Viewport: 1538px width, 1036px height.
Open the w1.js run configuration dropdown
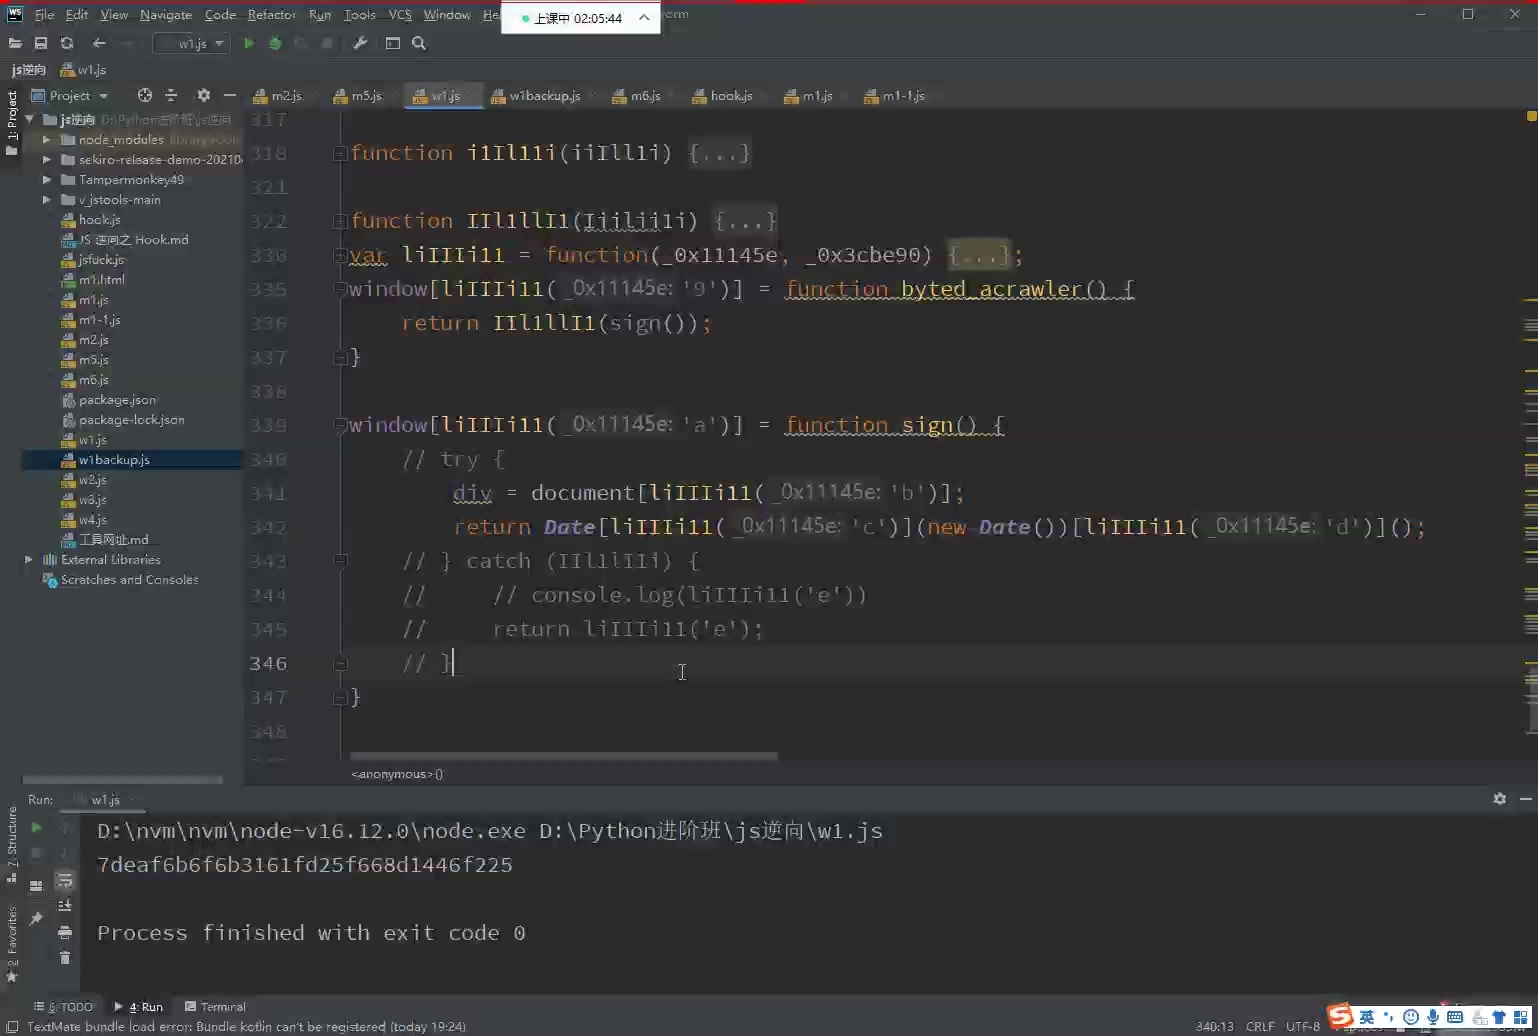coord(193,43)
